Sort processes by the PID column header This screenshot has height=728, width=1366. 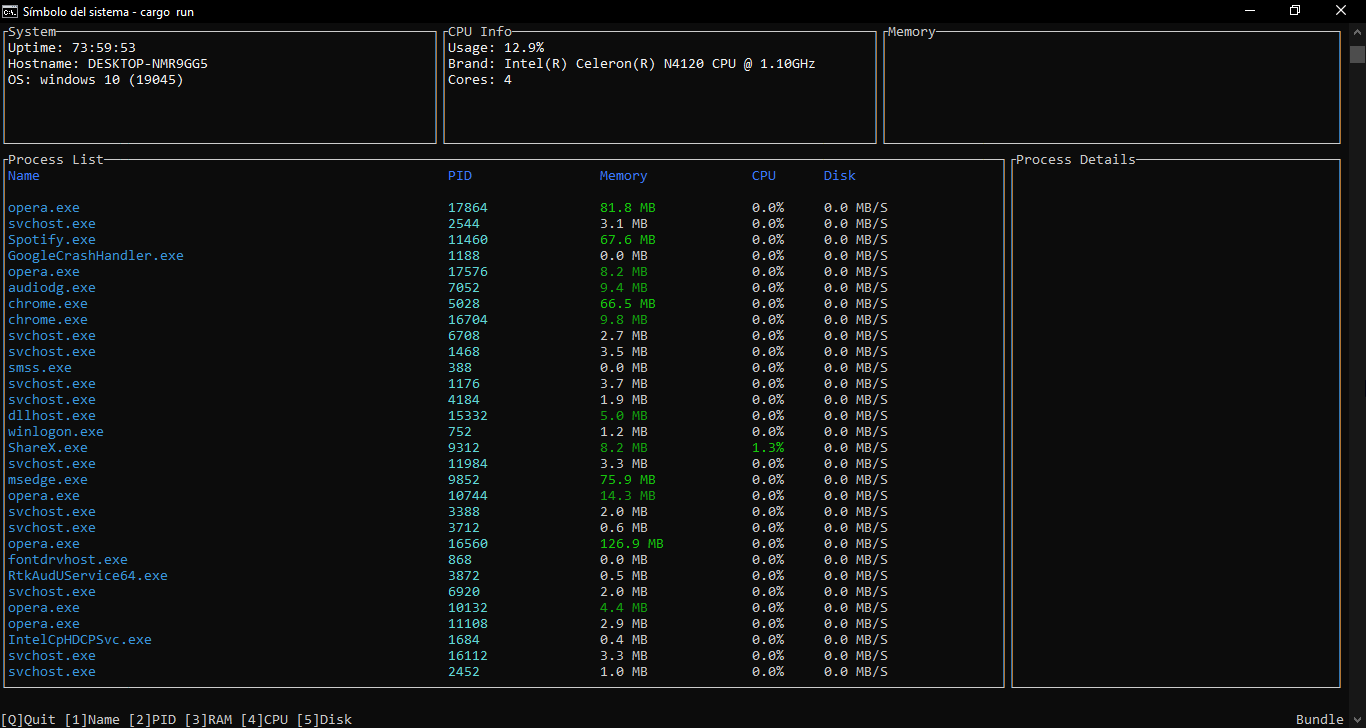(460, 175)
